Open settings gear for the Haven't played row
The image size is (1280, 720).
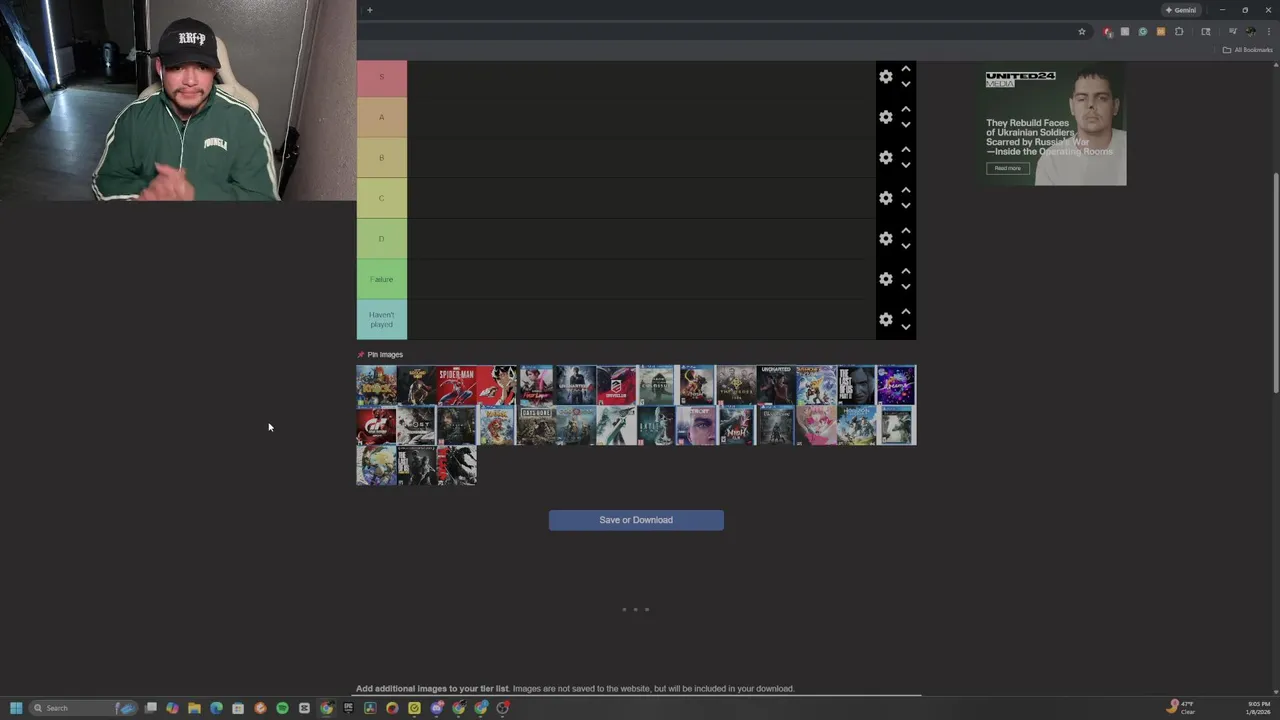[886, 319]
